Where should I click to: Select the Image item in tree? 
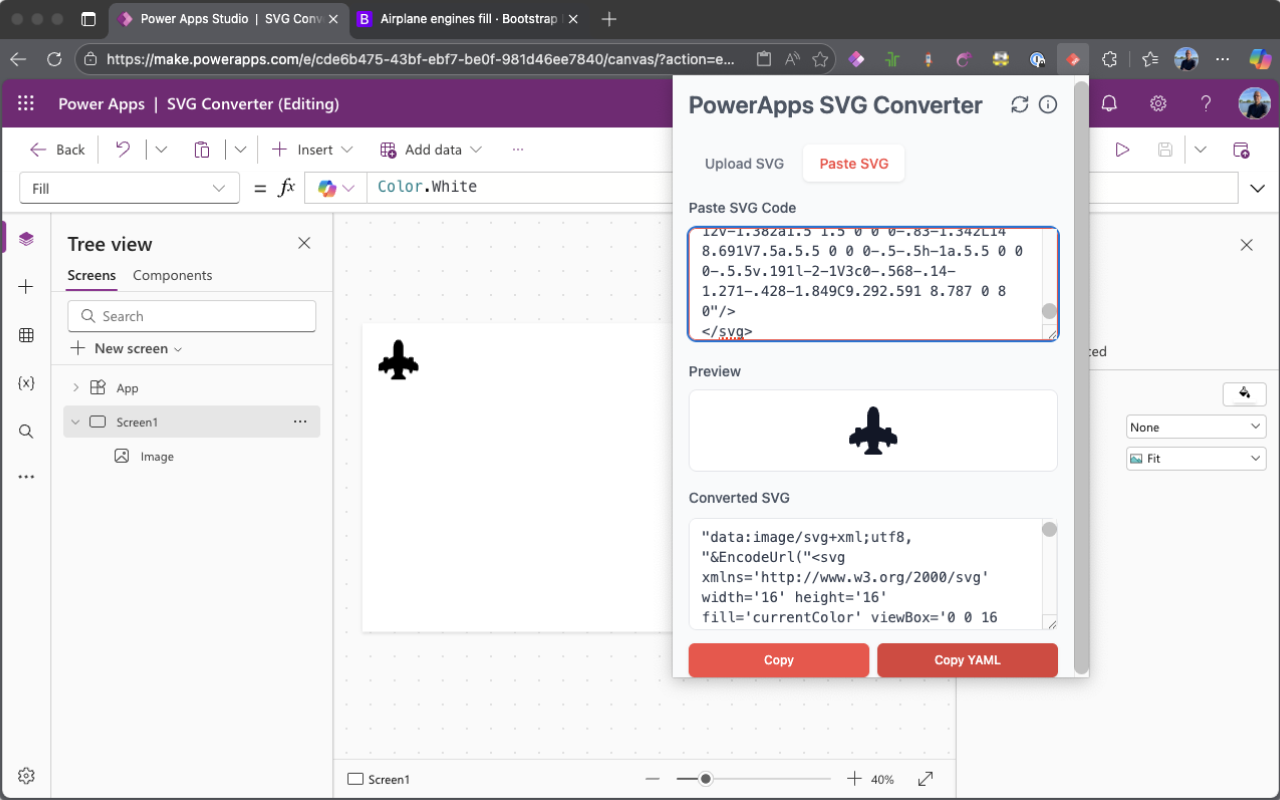click(x=157, y=456)
